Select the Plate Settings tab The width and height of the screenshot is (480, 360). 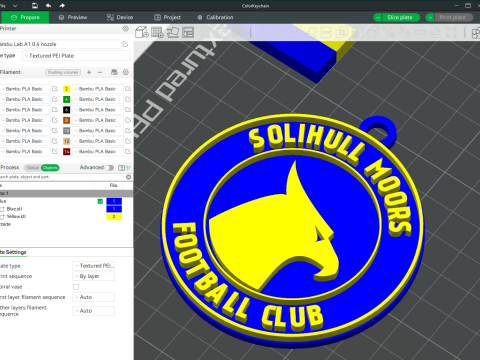tap(13, 252)
